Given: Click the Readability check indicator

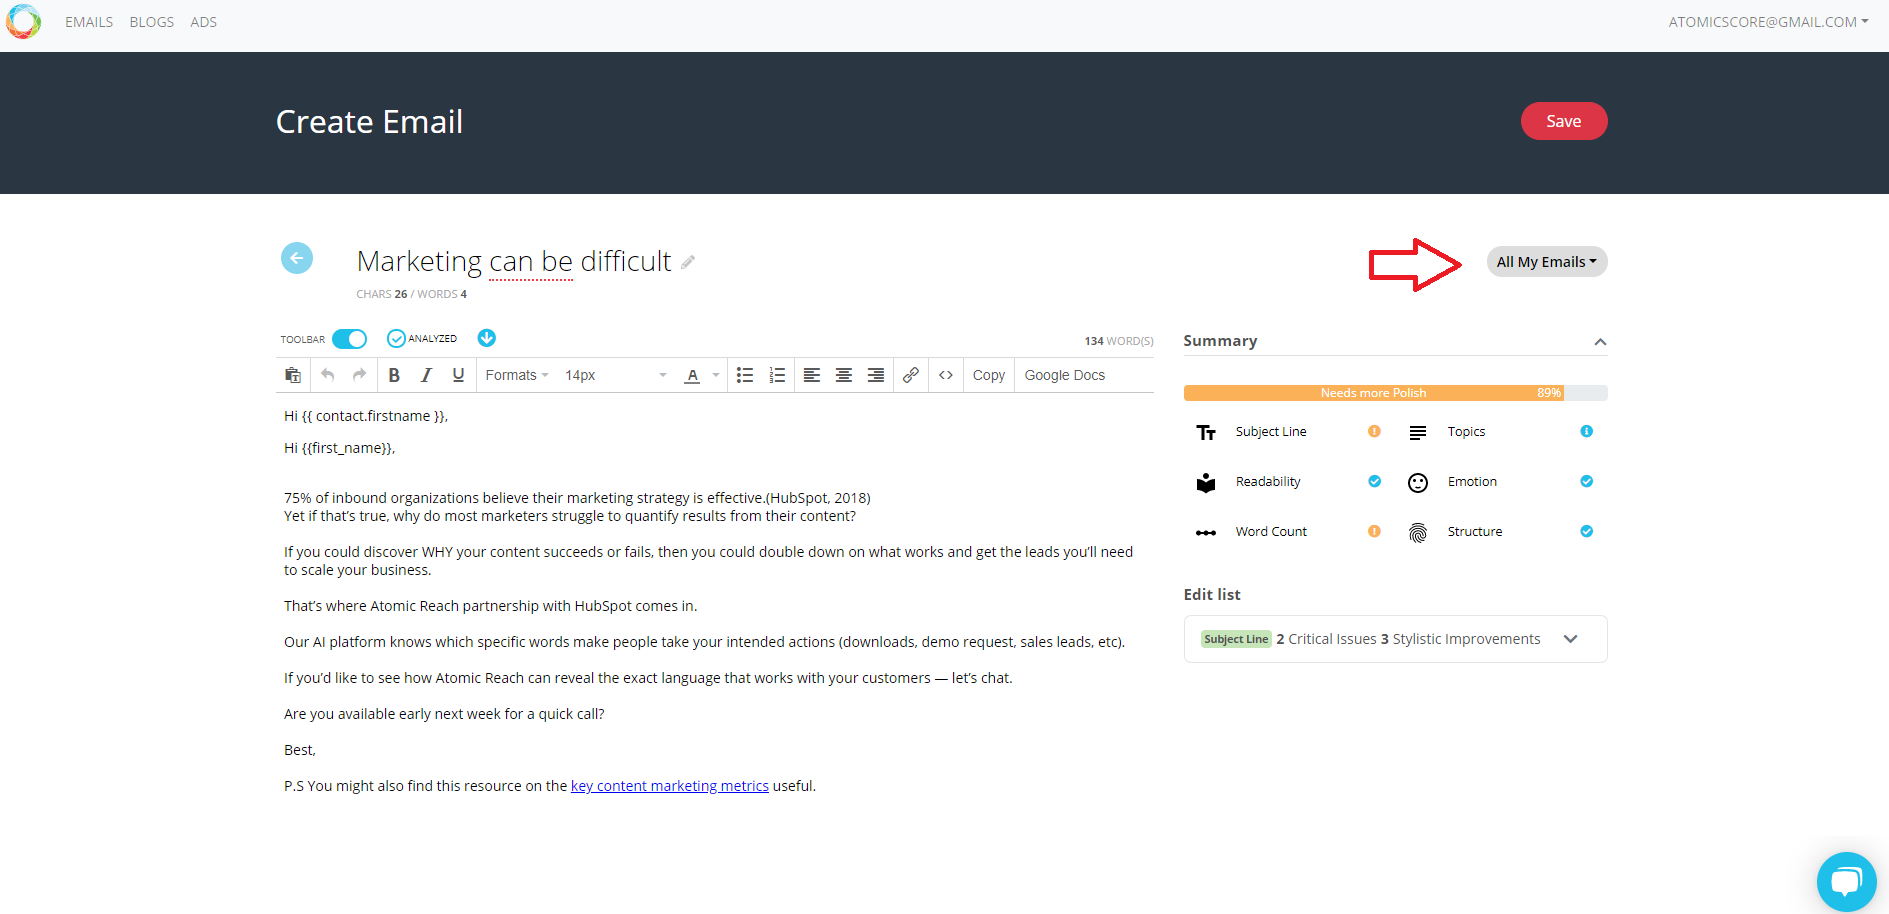Looking at the screenshot, I should click(1374, 481).
